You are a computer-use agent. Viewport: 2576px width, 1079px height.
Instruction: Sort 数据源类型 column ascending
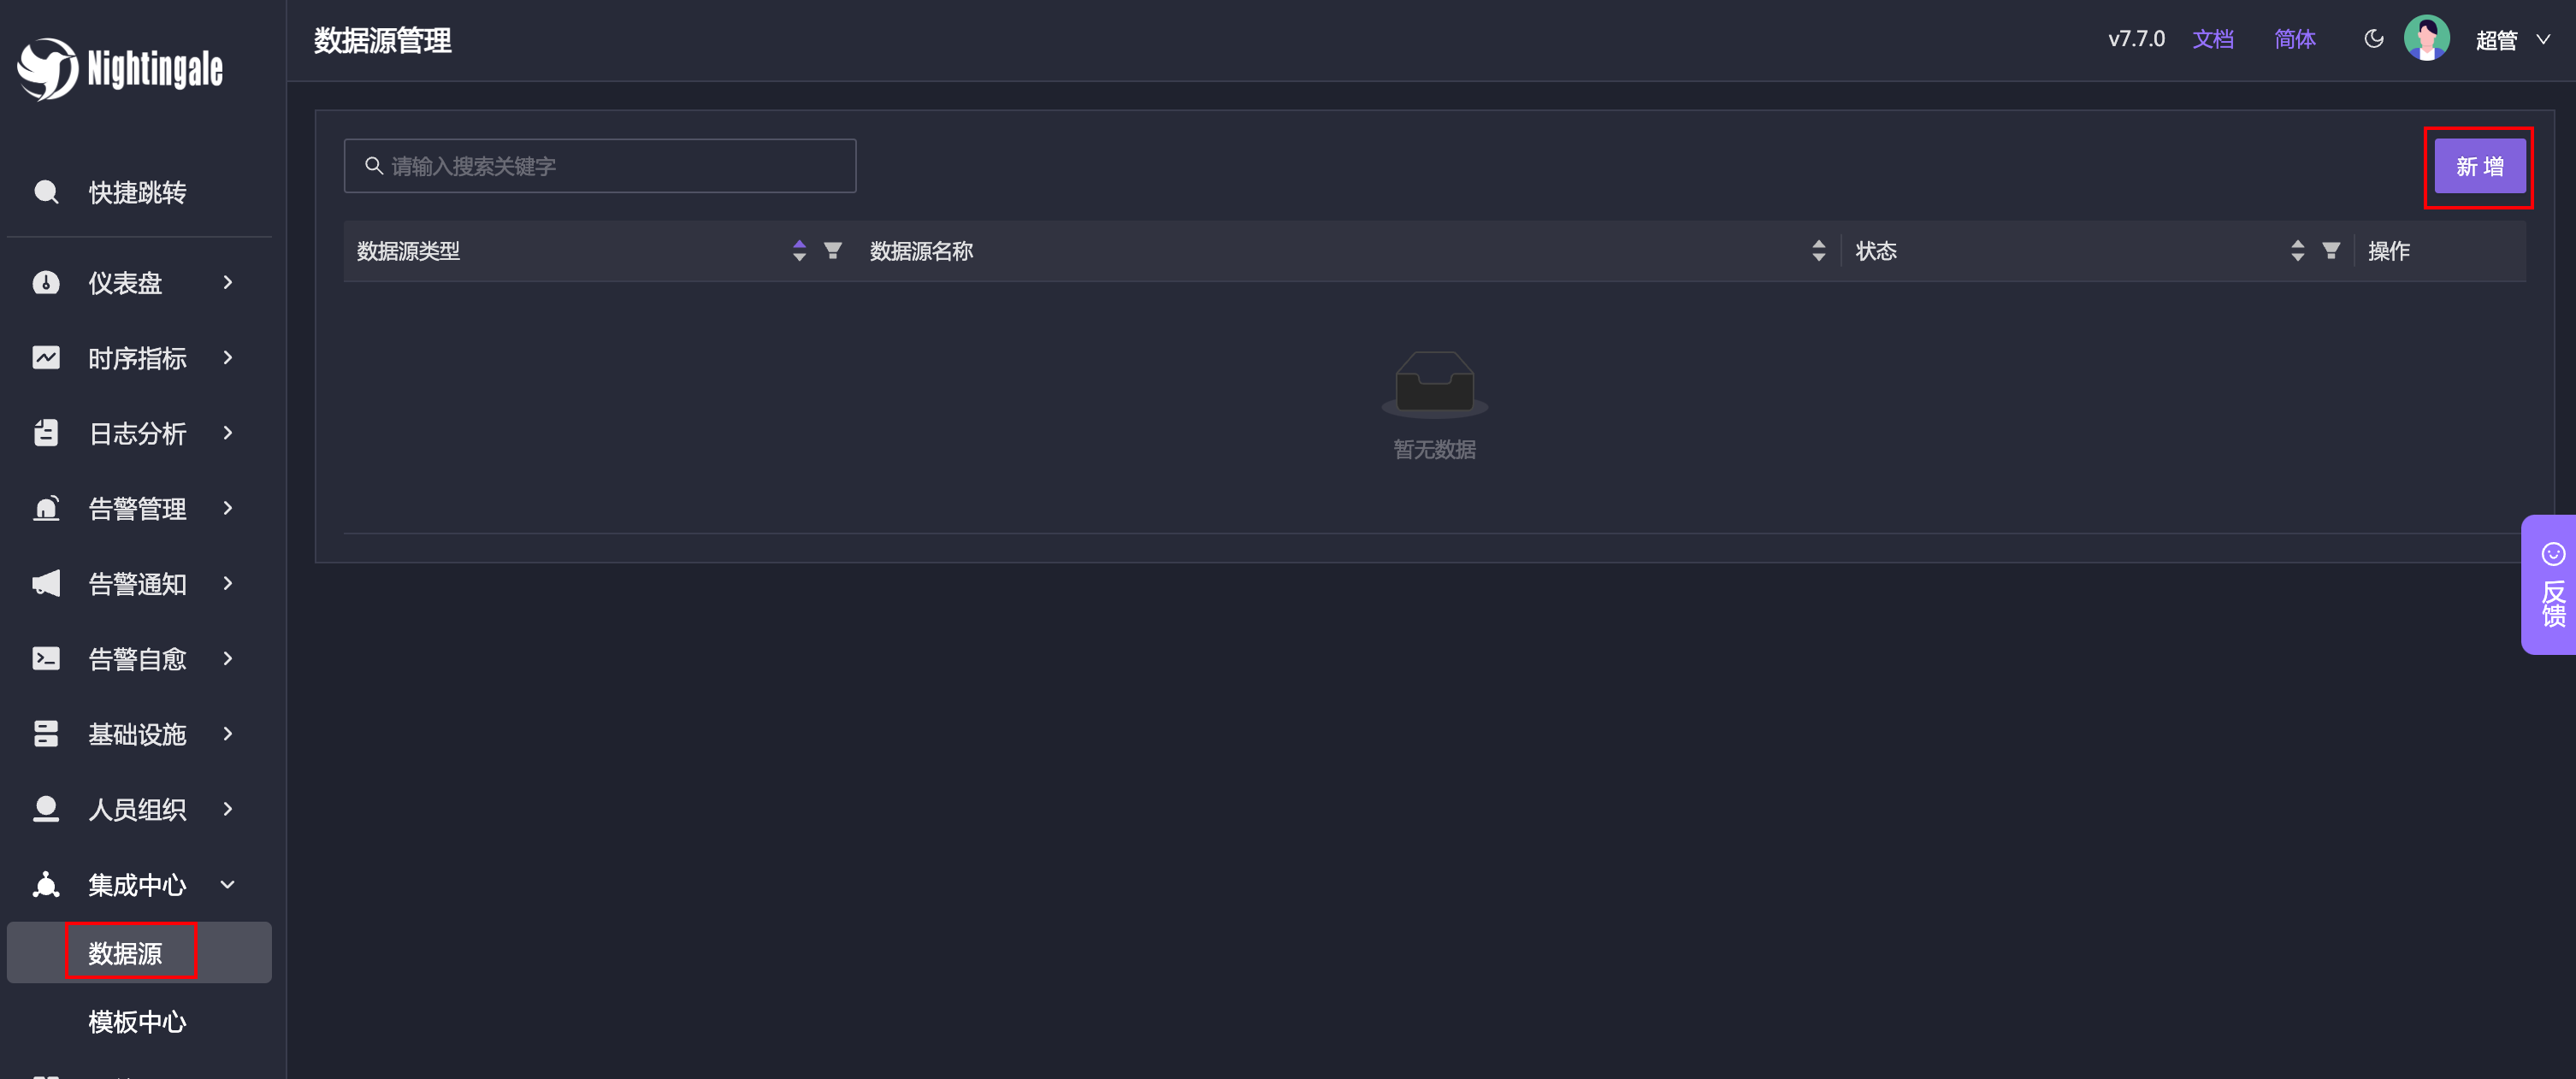click(797, 245)
